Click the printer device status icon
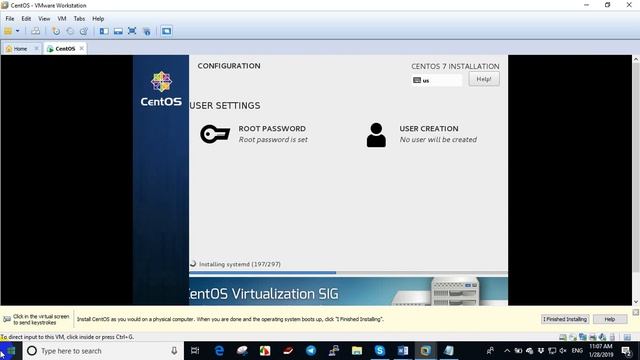 (x=593, y=337)
